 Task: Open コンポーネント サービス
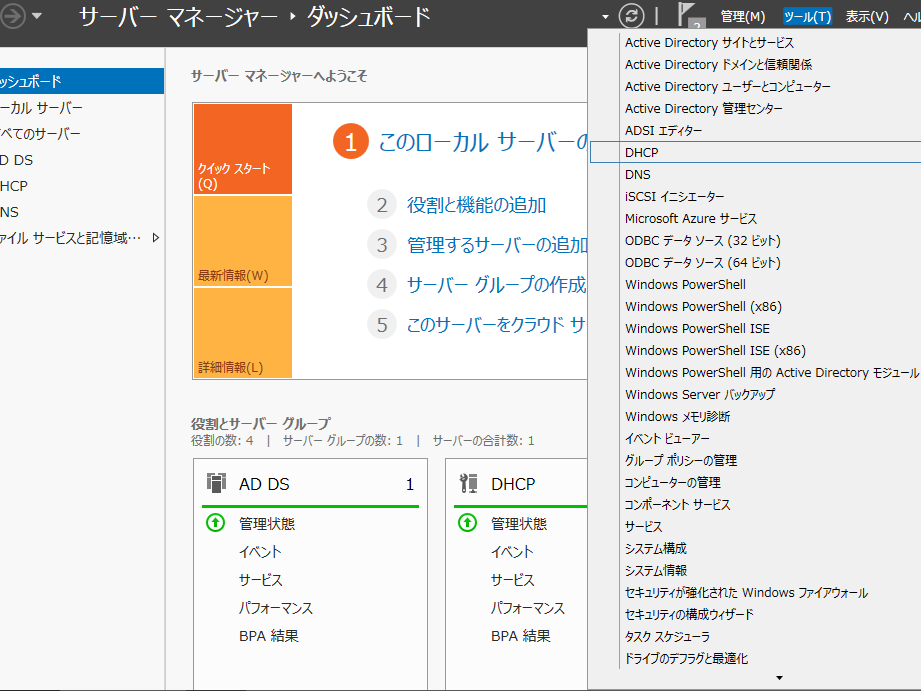[677, 504]
